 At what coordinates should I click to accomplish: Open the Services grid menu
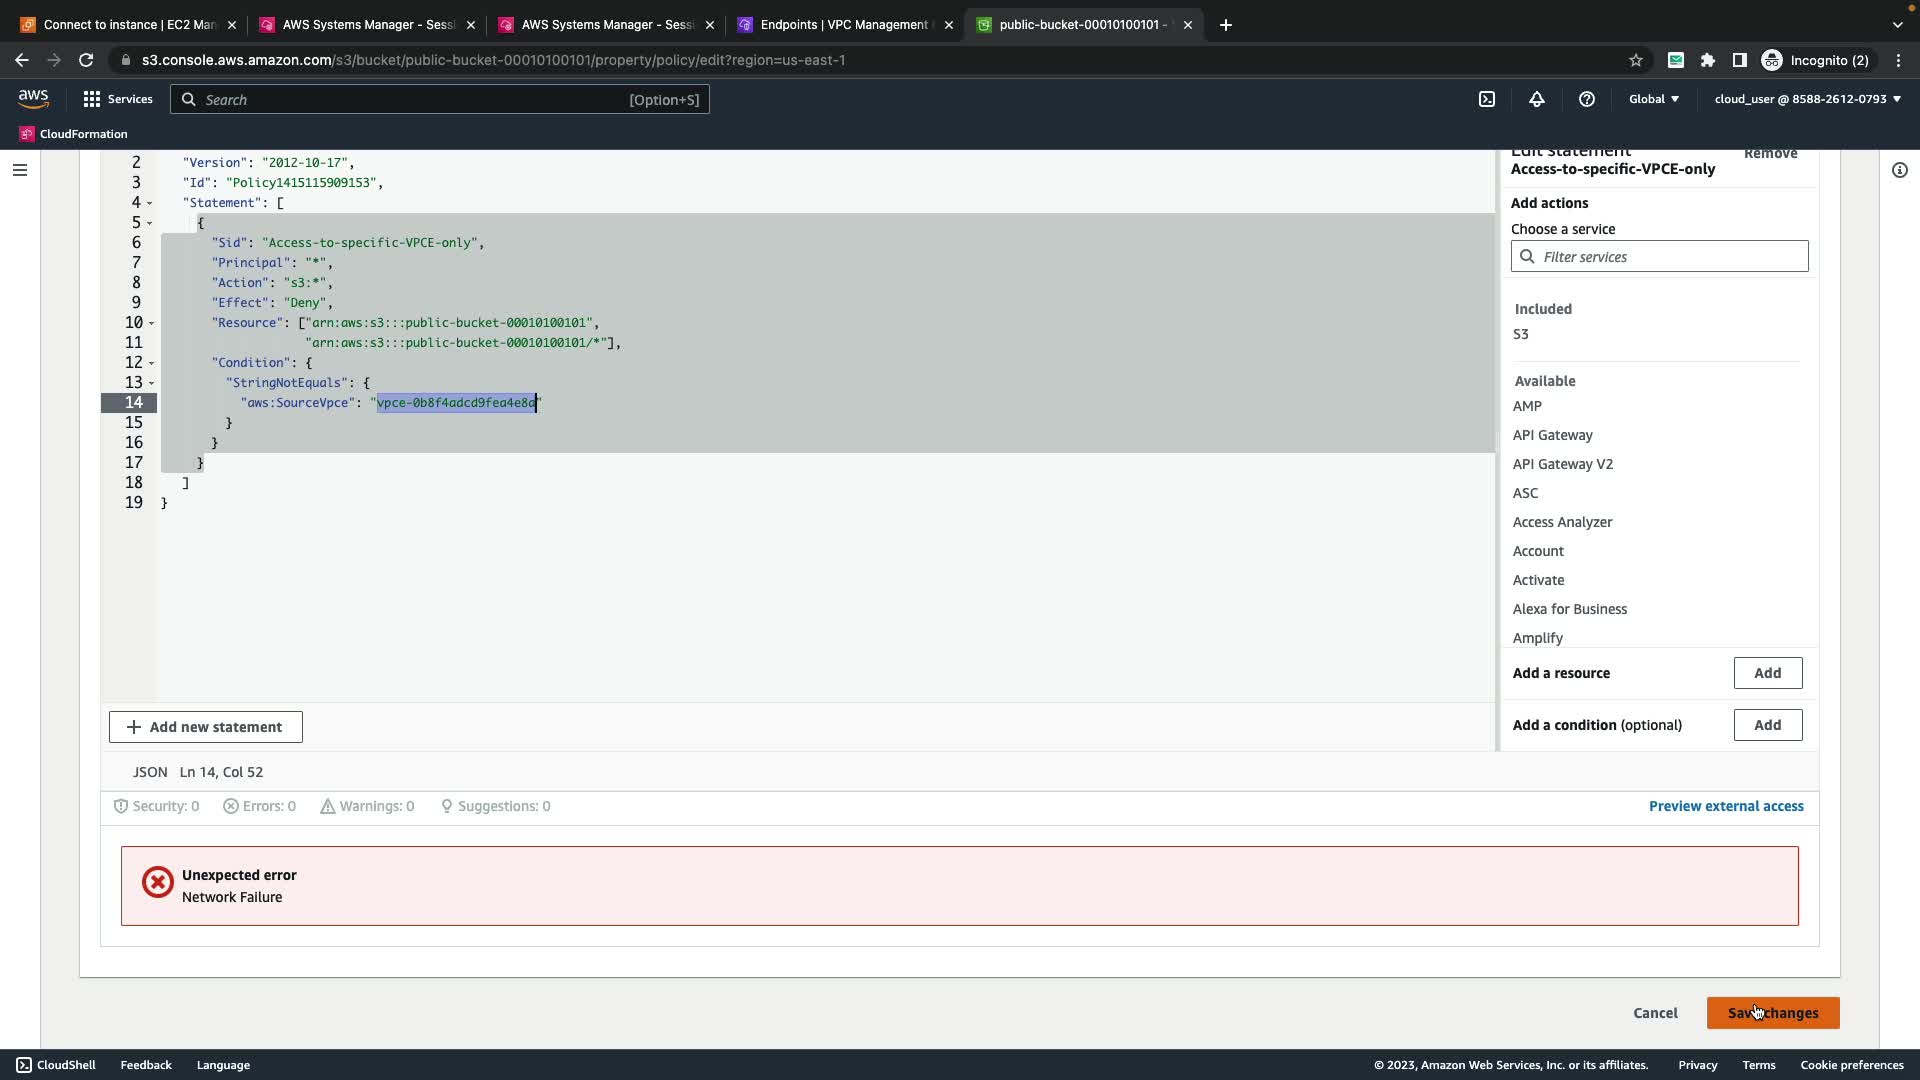(x=118, y=99)
